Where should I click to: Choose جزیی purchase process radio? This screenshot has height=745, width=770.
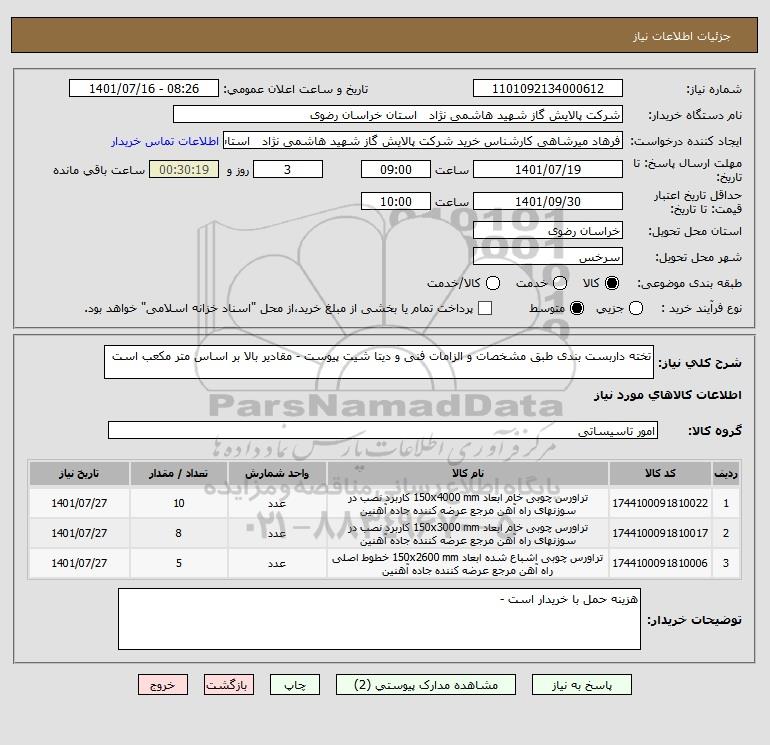[x=636, y=308]
